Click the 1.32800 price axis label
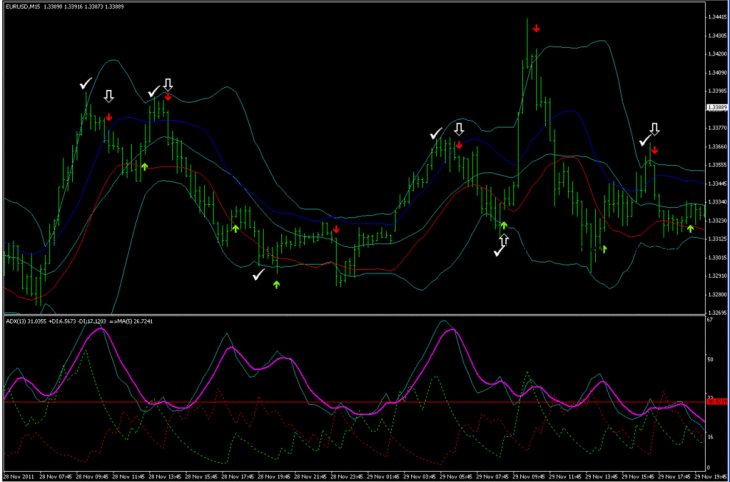Viewport: 730px width, 482px height. click(x=716, y=294)
